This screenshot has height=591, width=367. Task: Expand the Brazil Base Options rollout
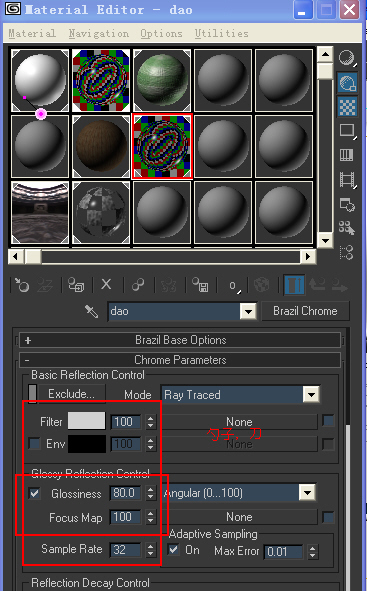pos(180,340)
